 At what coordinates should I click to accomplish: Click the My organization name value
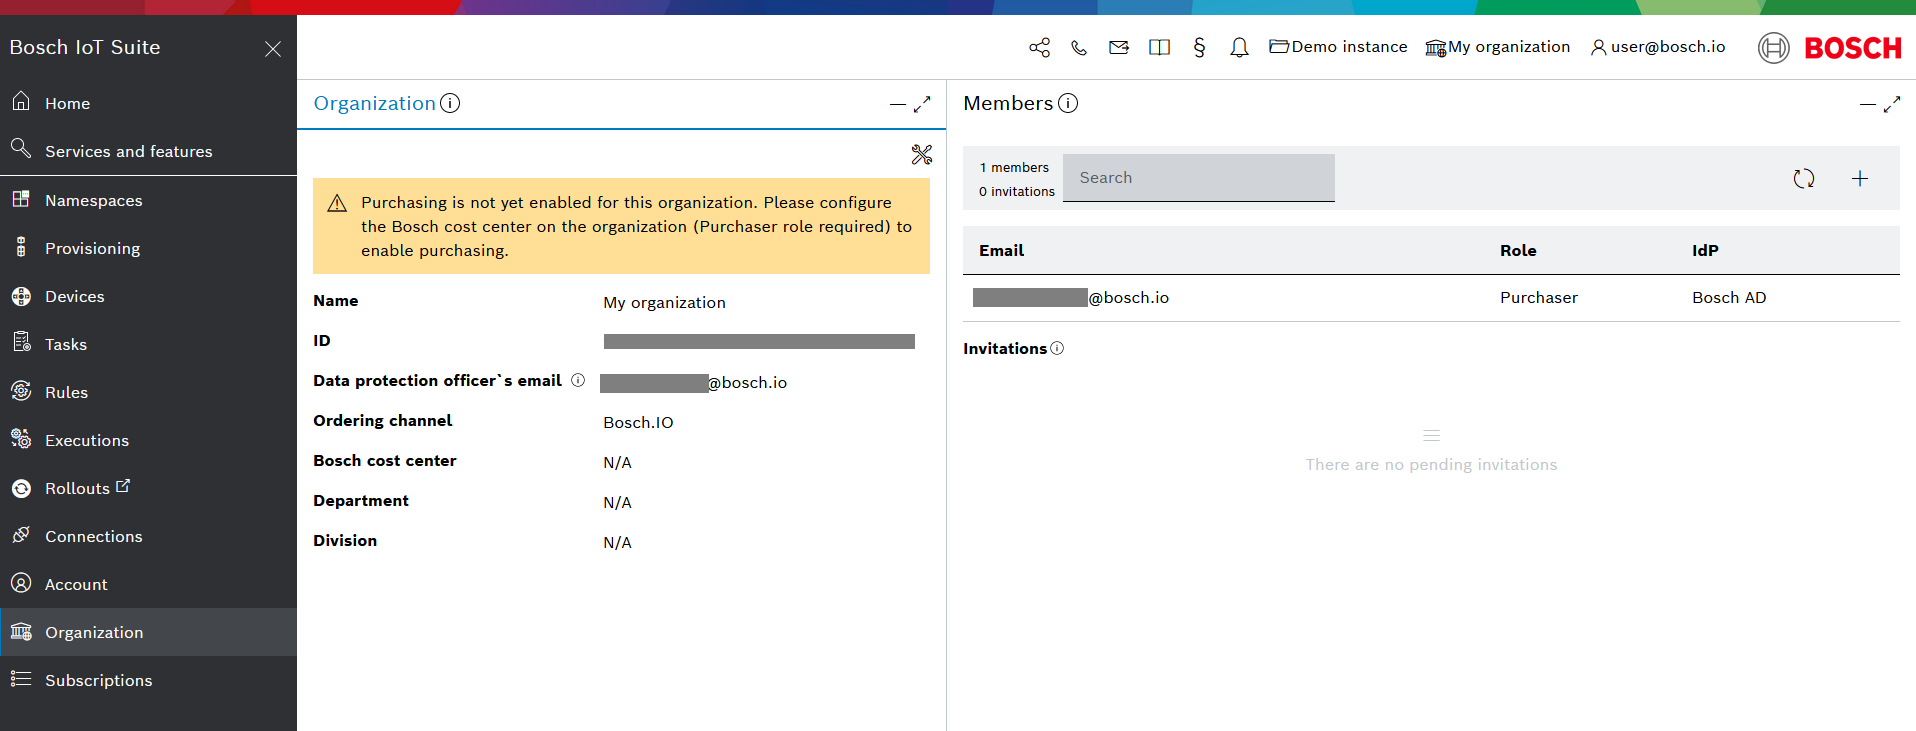pos(664,303)
